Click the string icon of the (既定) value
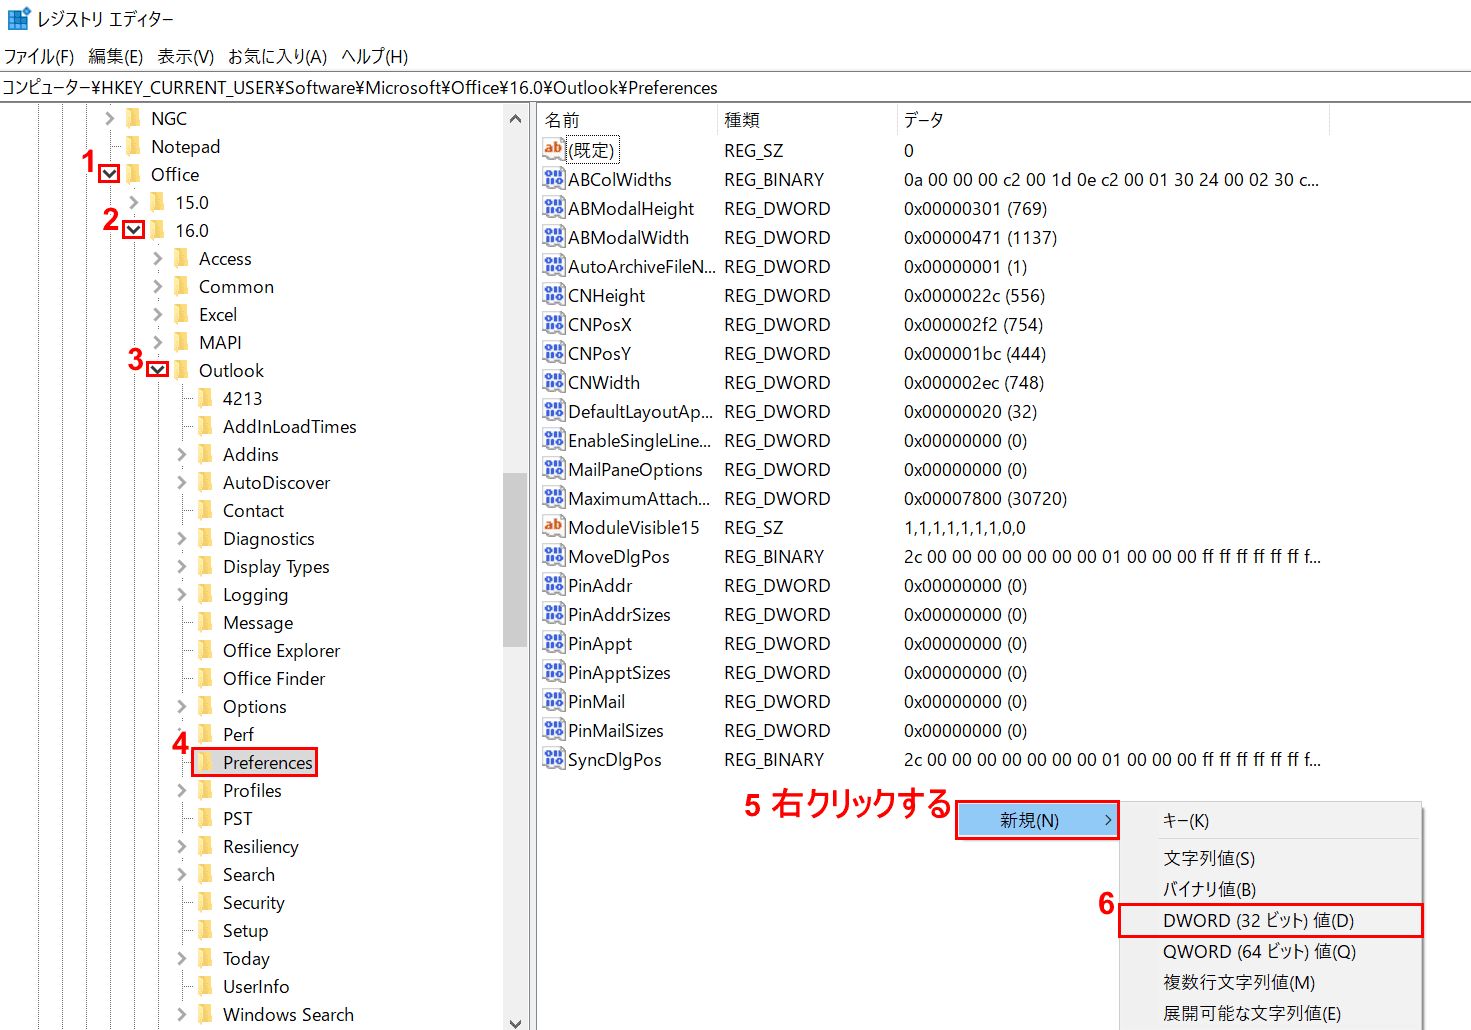Viewport: 1471px width, 1030px height. 553,150
